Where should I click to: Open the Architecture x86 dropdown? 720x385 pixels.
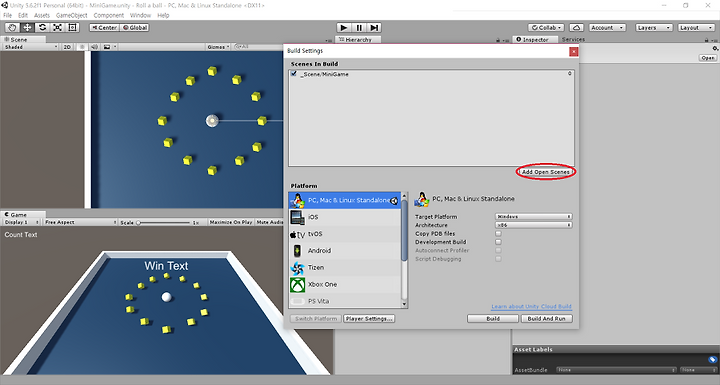tap(534, 225)
